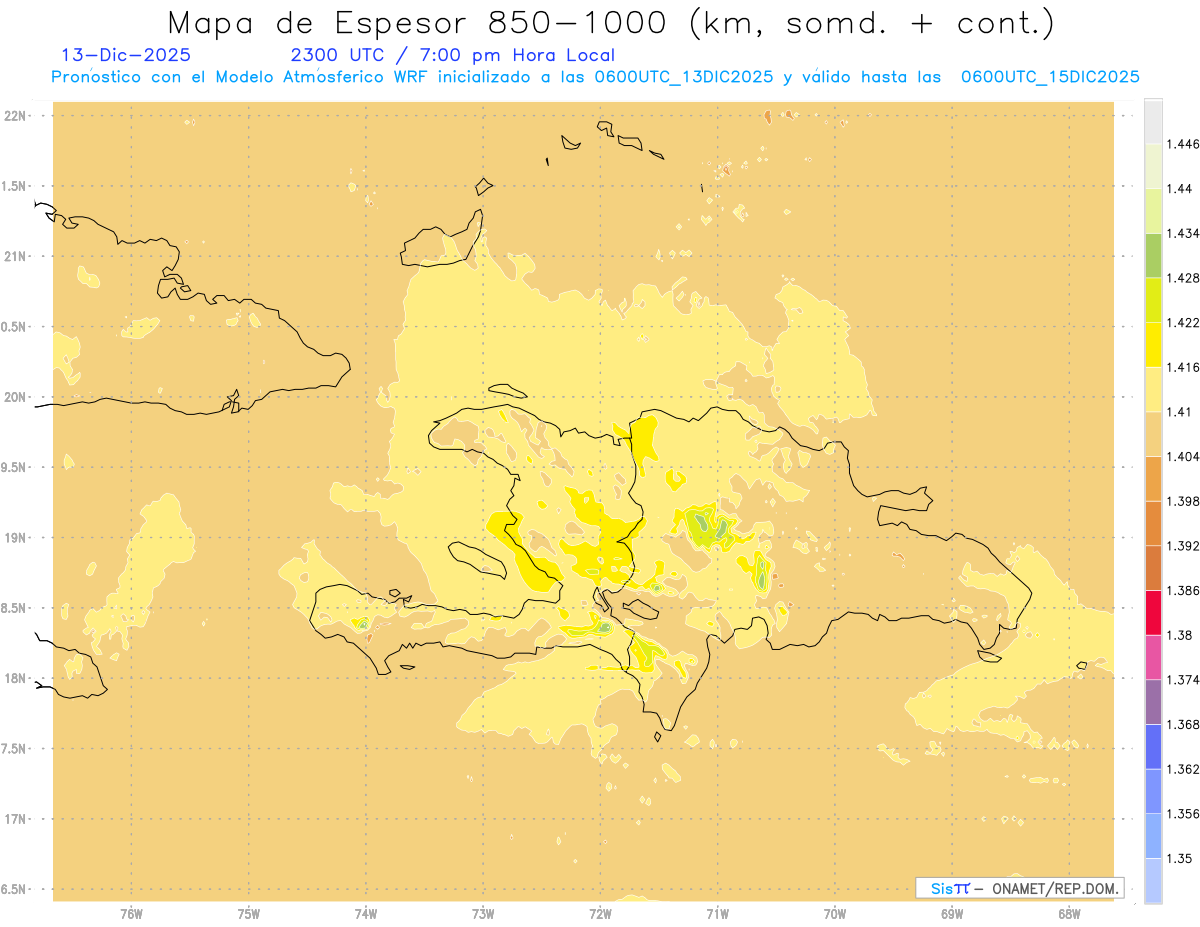Select the gray color swatch above 1.446
Image resolution: width=1200 pixels, height=927 pixels.
pyautogui.click(x=1153, y=121)
